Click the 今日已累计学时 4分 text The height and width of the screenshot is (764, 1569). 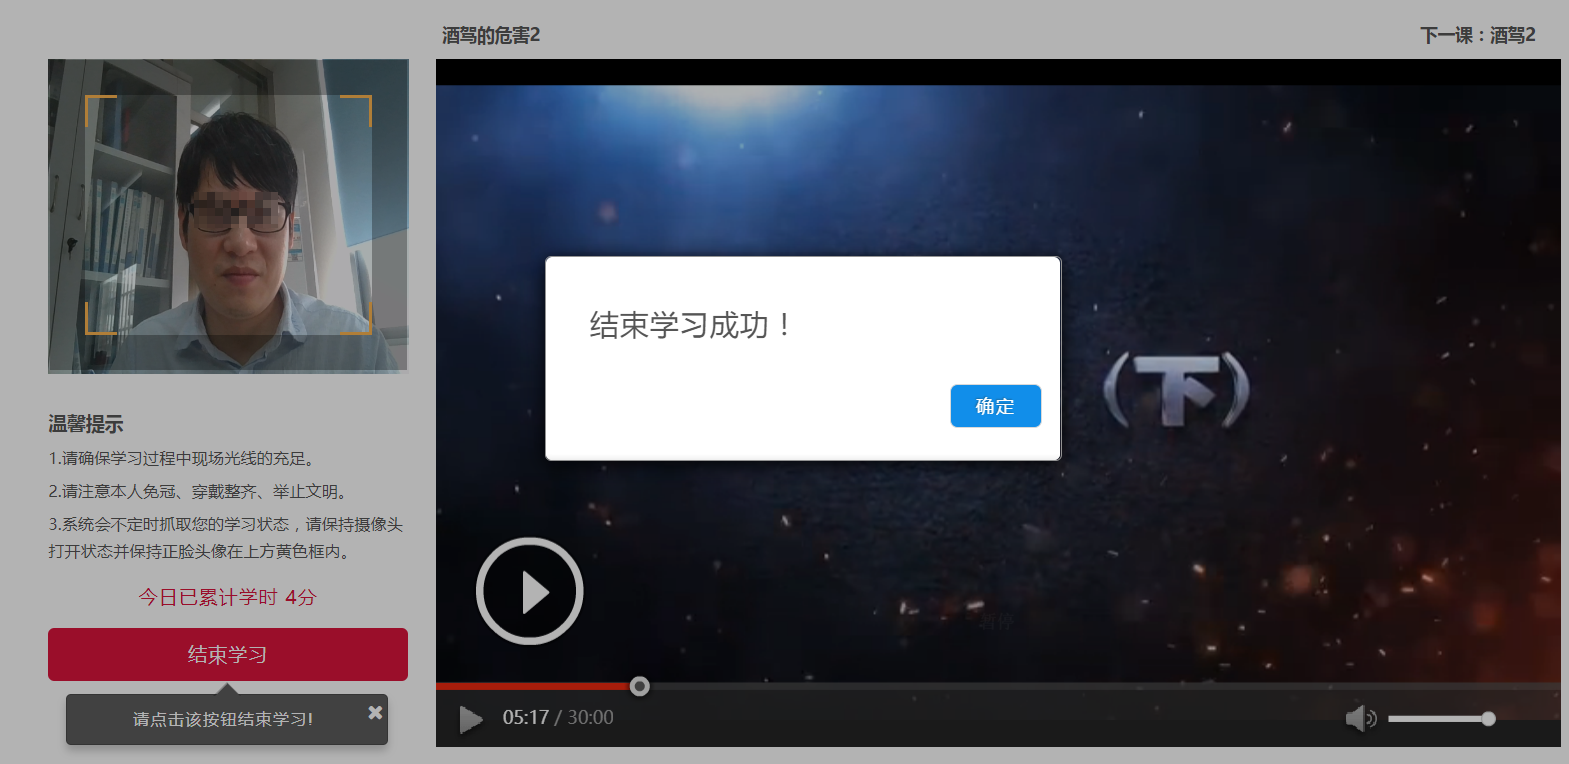(227, 597)
